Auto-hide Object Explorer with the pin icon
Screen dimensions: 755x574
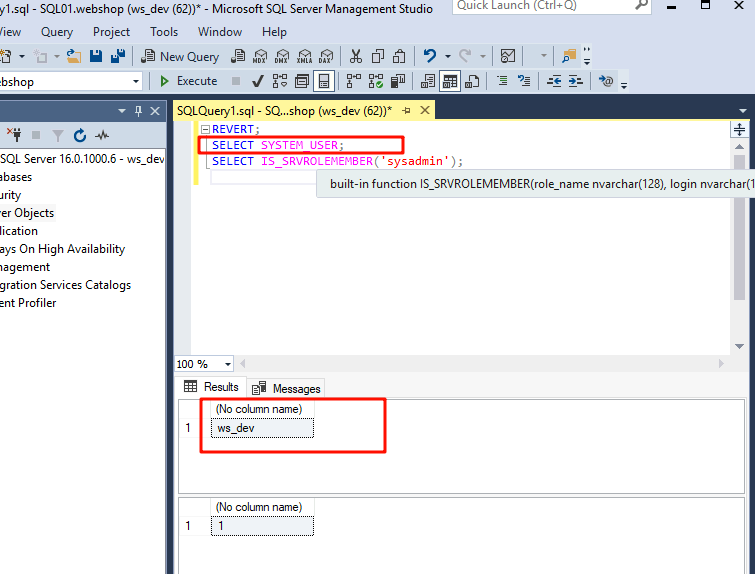click(139, 111)
